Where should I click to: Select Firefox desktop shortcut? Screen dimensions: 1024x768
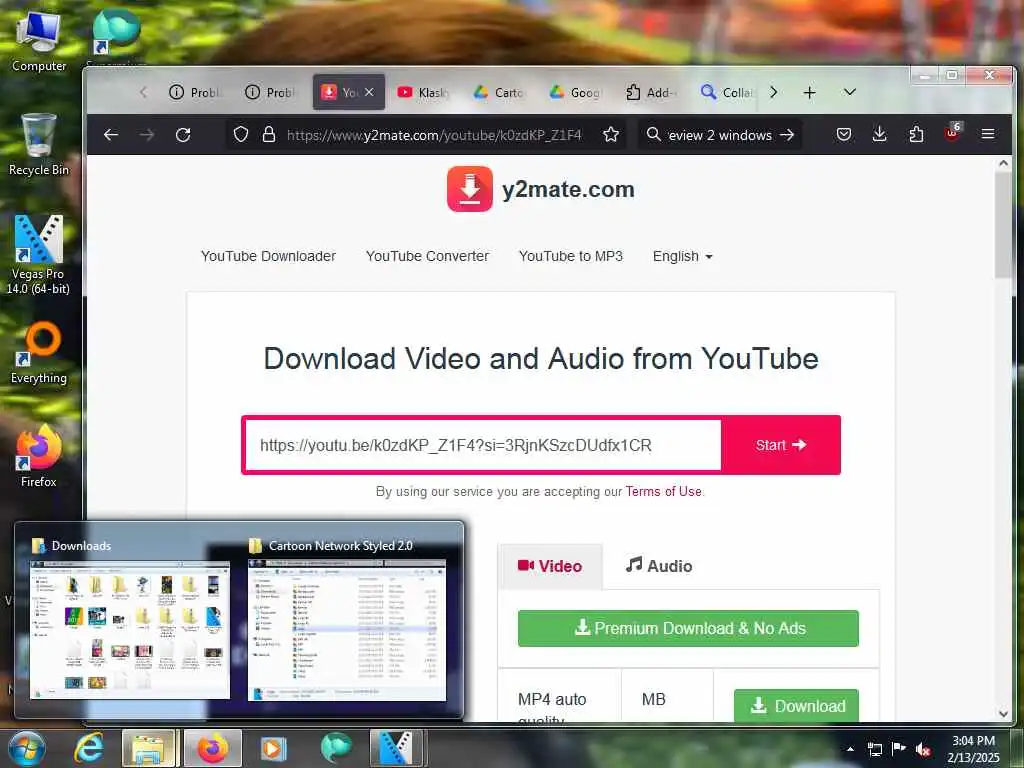pyautogui.click(x=39, y=456)
